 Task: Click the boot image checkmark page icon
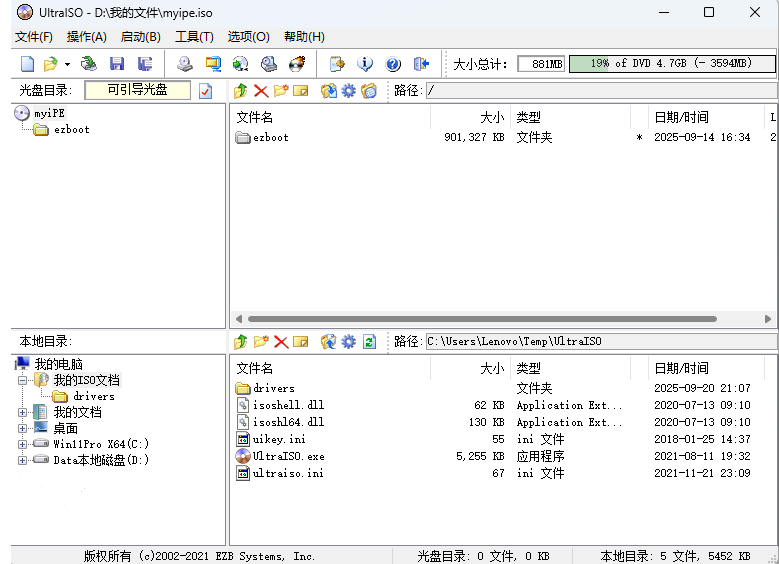(206, 91)
